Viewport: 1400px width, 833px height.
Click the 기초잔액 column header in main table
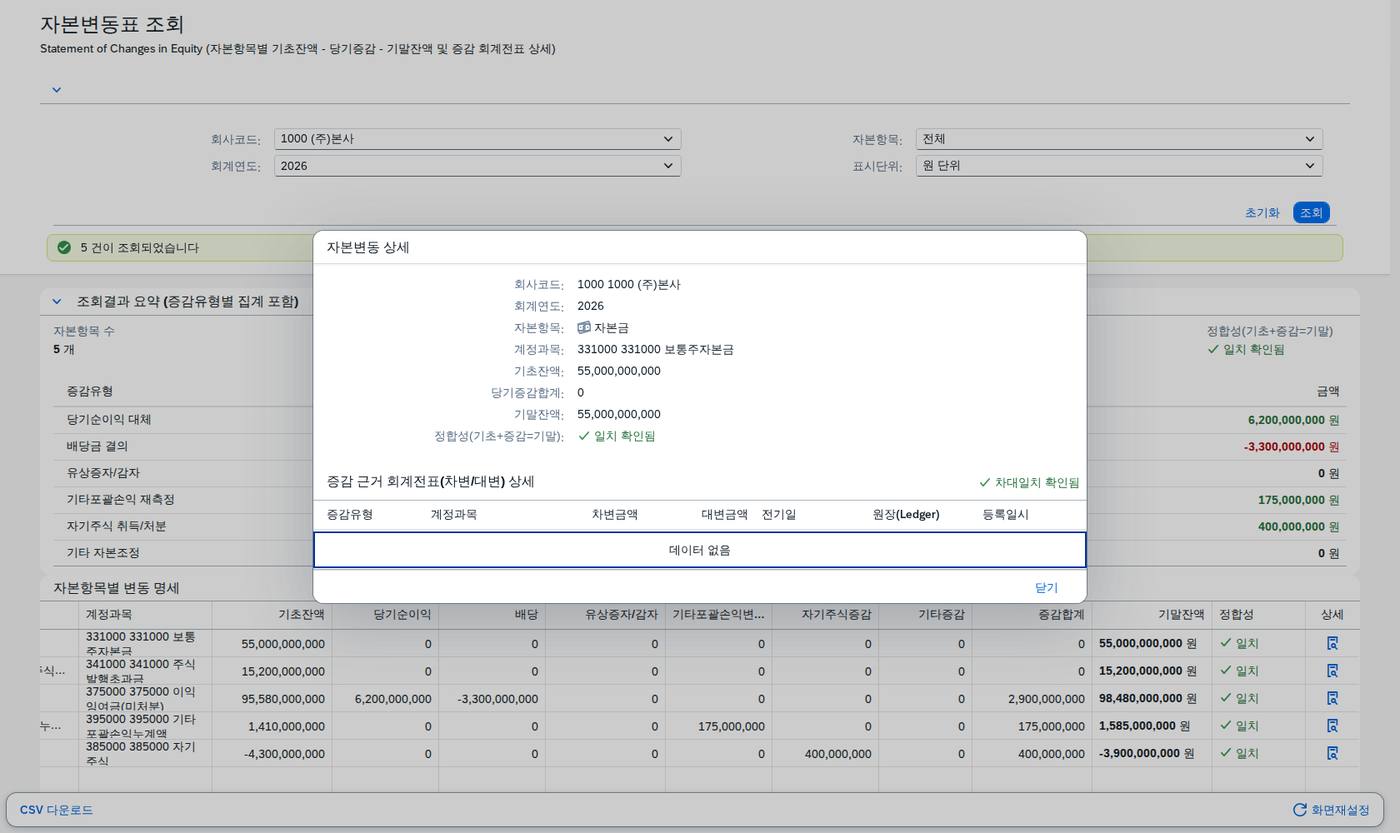click(271, 615)
